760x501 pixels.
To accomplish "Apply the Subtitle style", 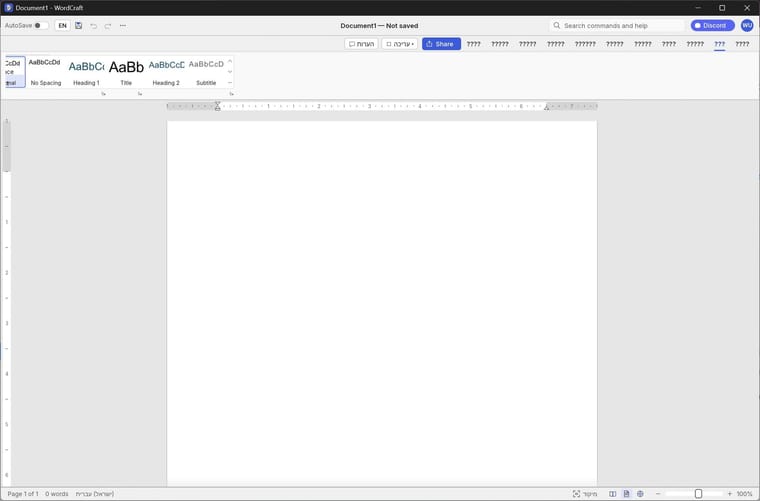I will (206, 72).
